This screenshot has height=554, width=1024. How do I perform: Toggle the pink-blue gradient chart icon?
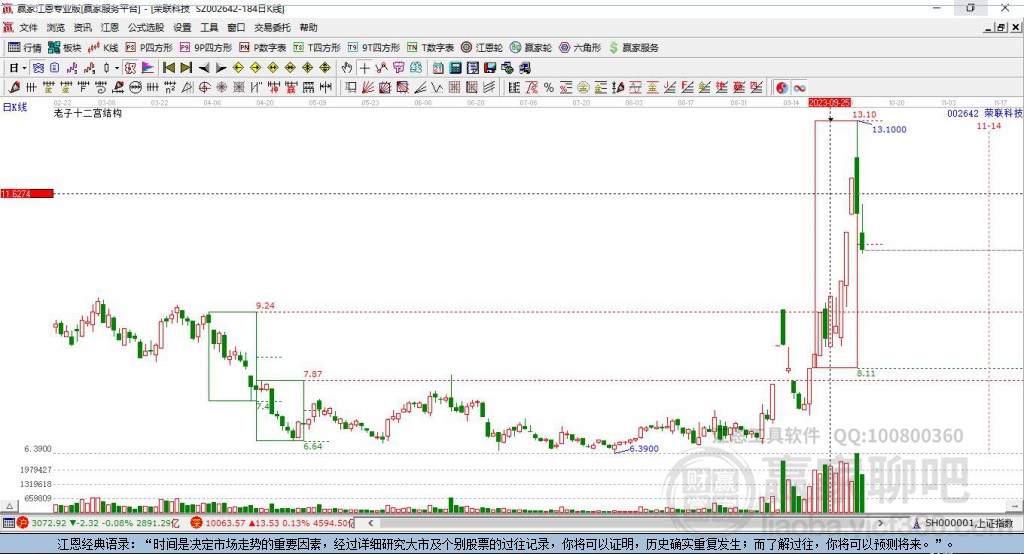[x=148, y=68]
